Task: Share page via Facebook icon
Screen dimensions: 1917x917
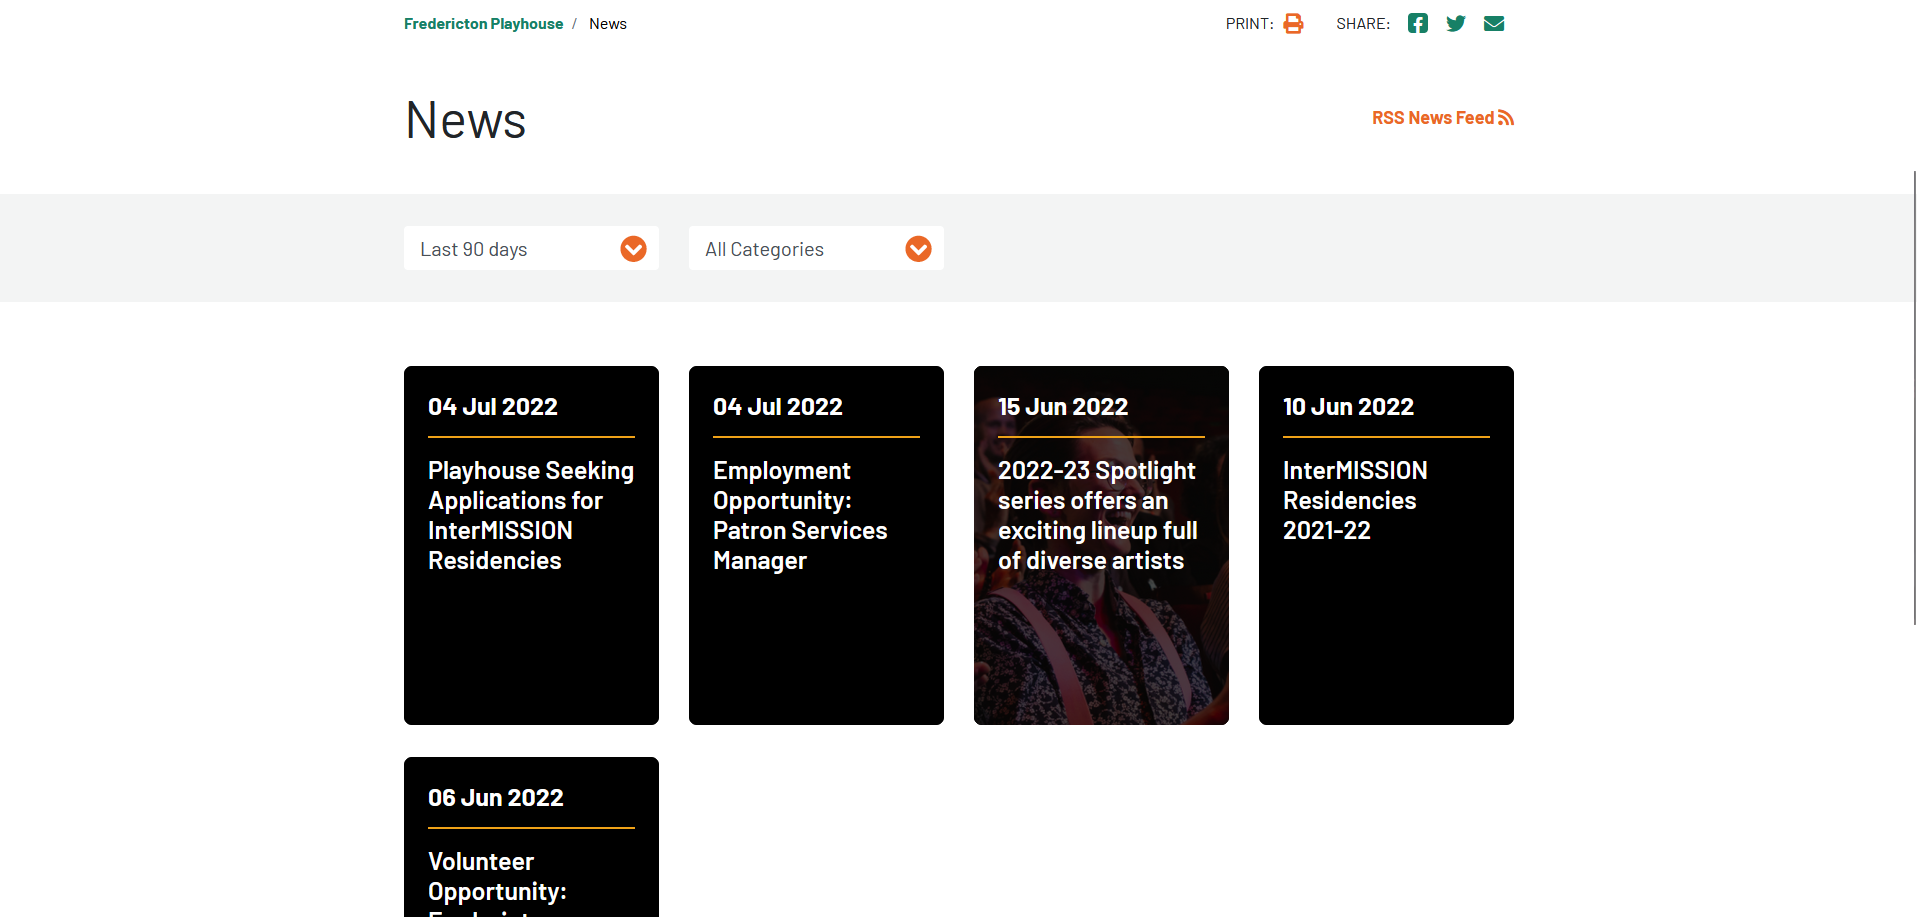Action: click(1417, 24)
